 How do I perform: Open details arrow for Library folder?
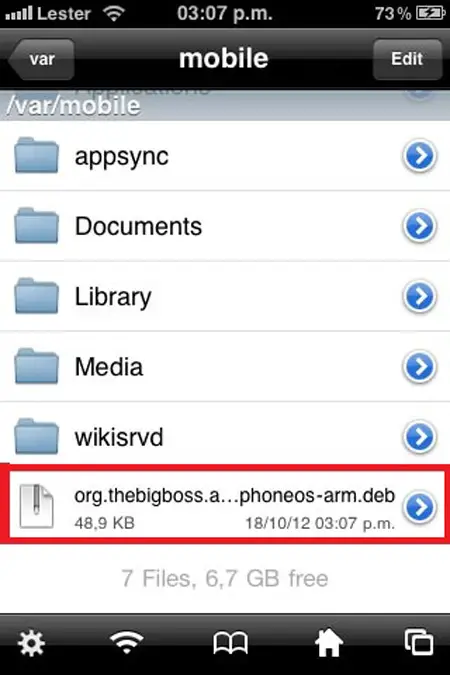[419, 296]
